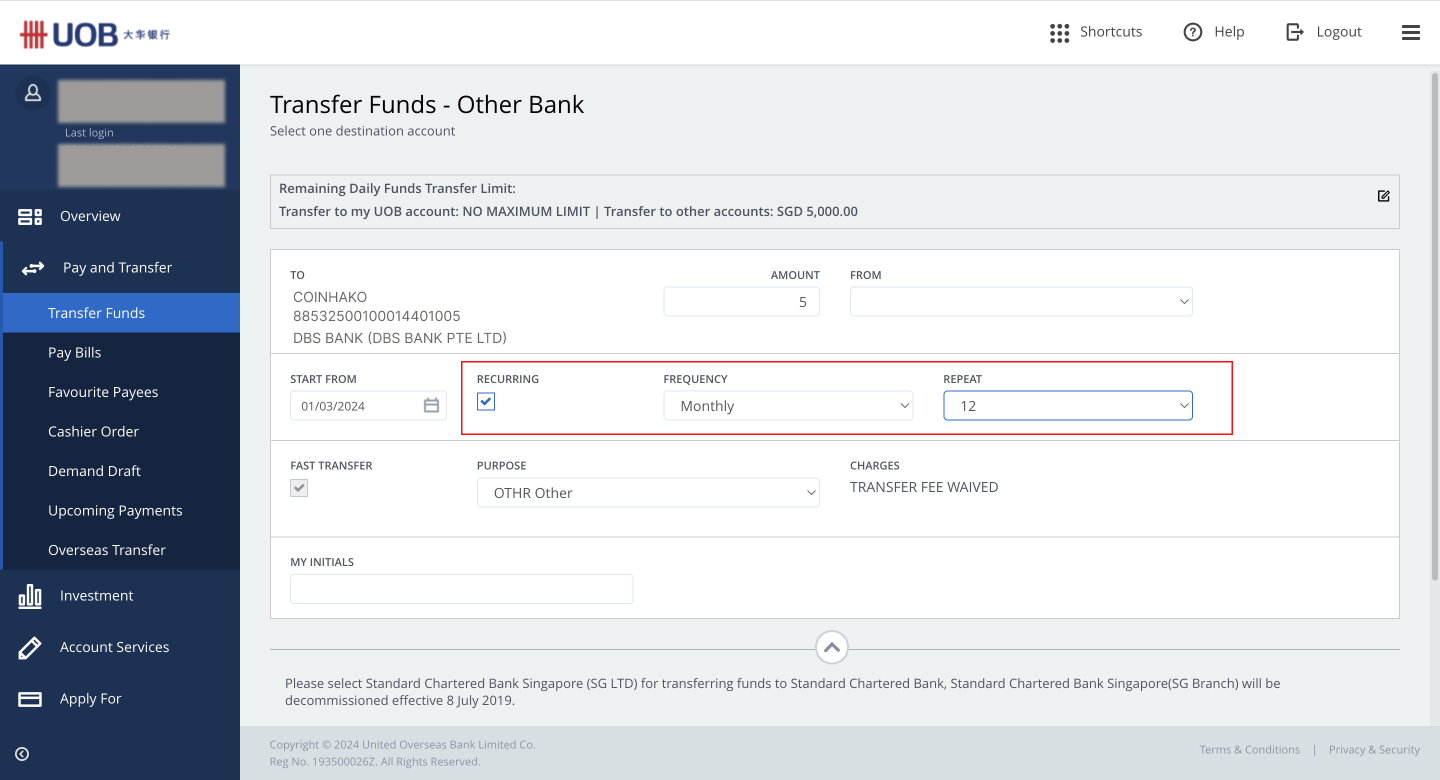
Task: Collapse section with the round up-chevron
Action: (832, 648)
